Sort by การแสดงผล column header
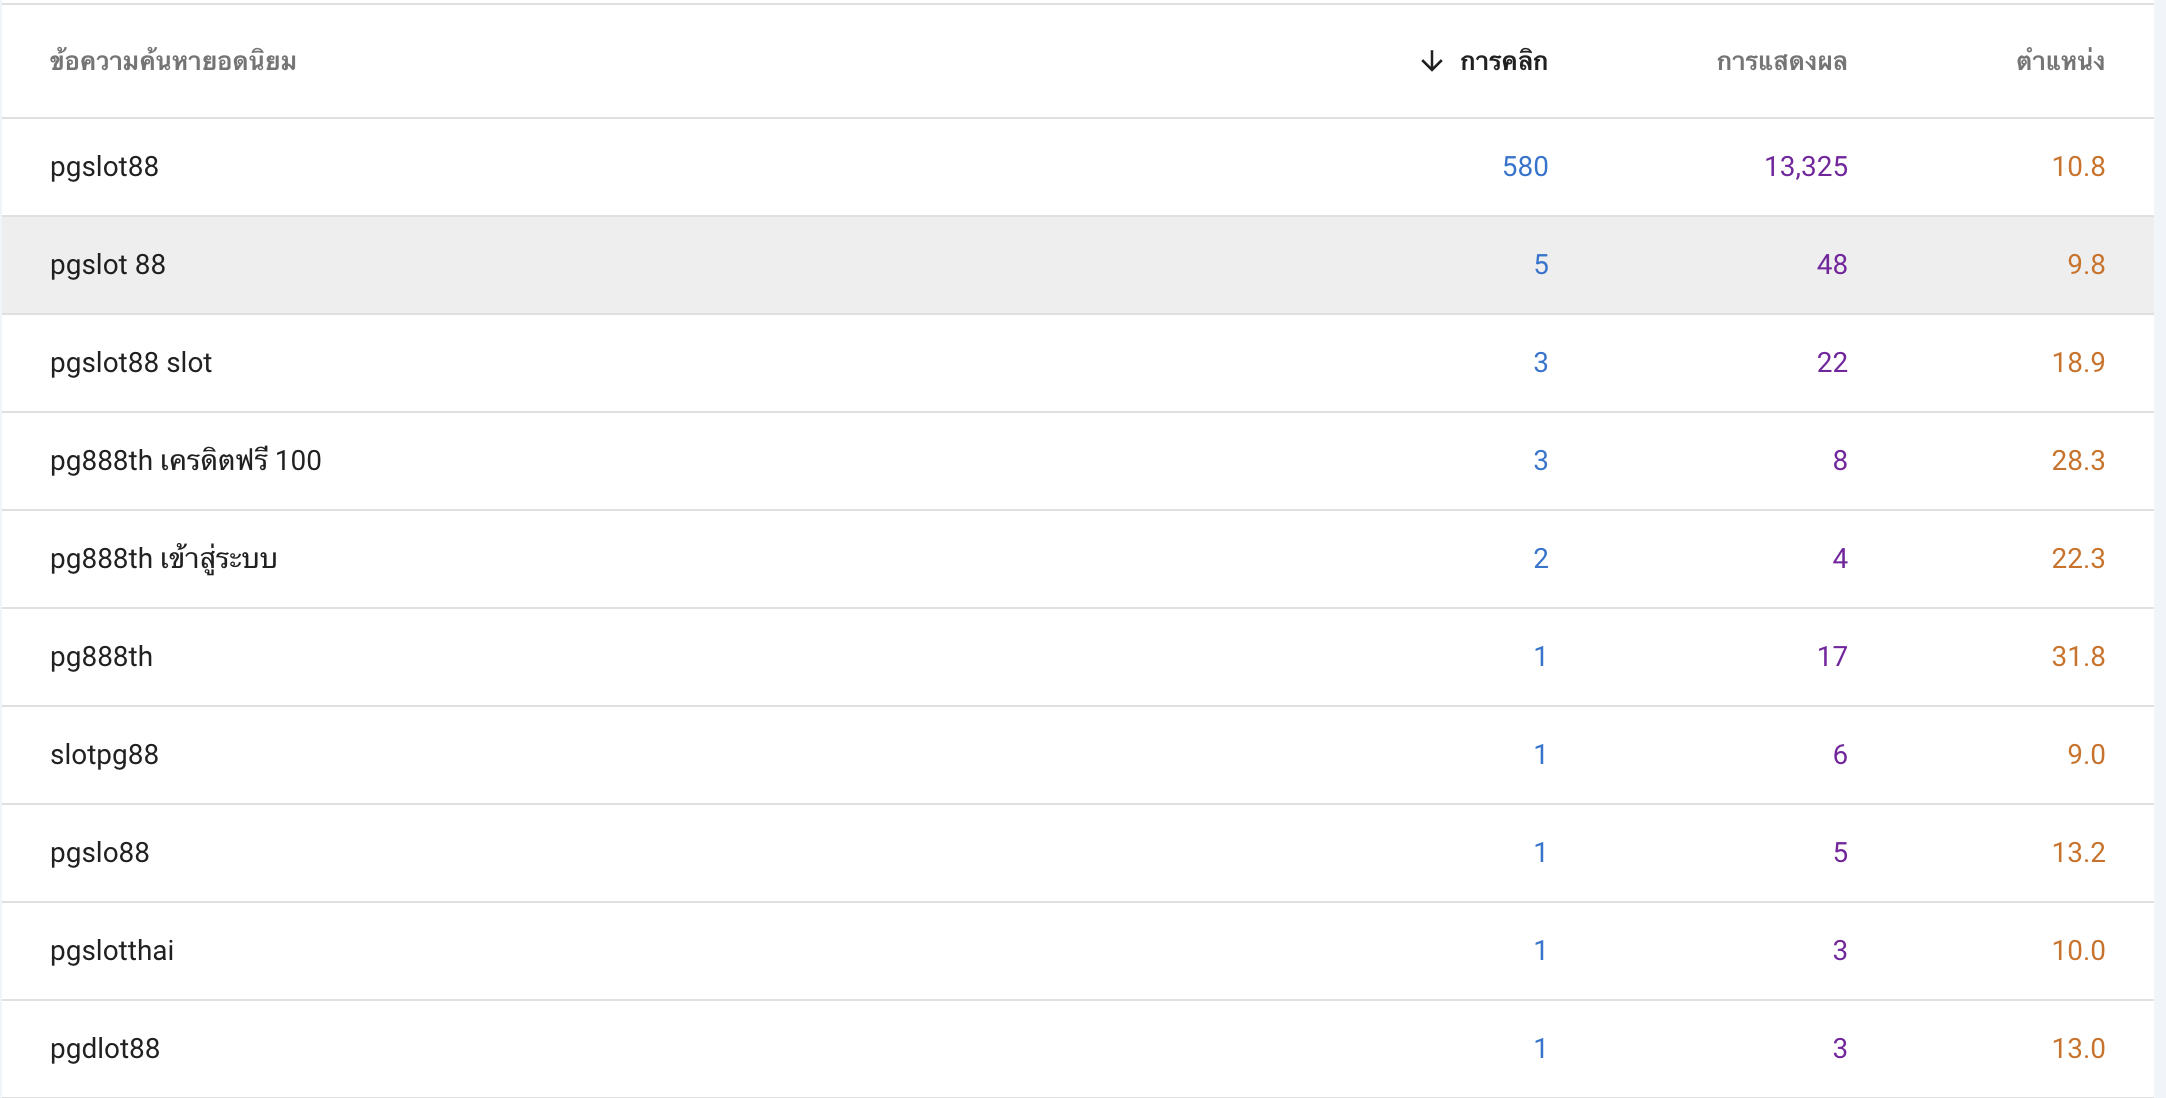 [x=1781, y=61]
